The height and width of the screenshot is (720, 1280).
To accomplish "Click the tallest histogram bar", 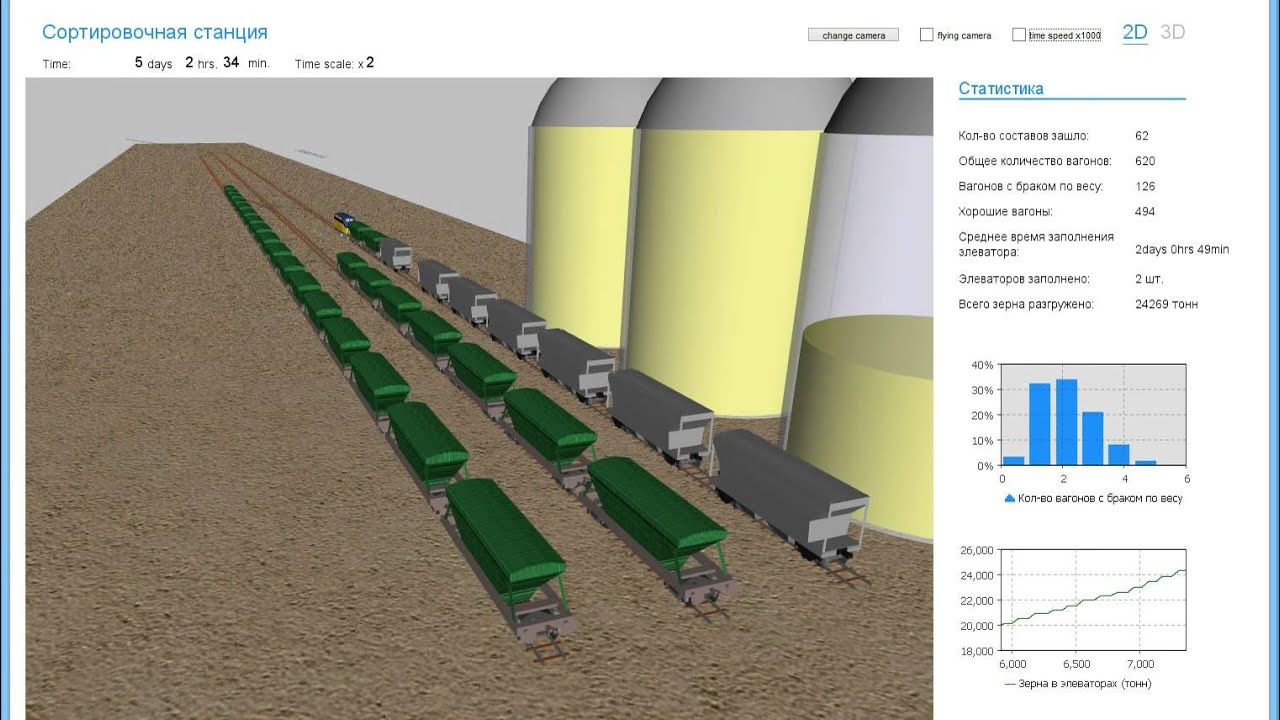I will 1066,422.
